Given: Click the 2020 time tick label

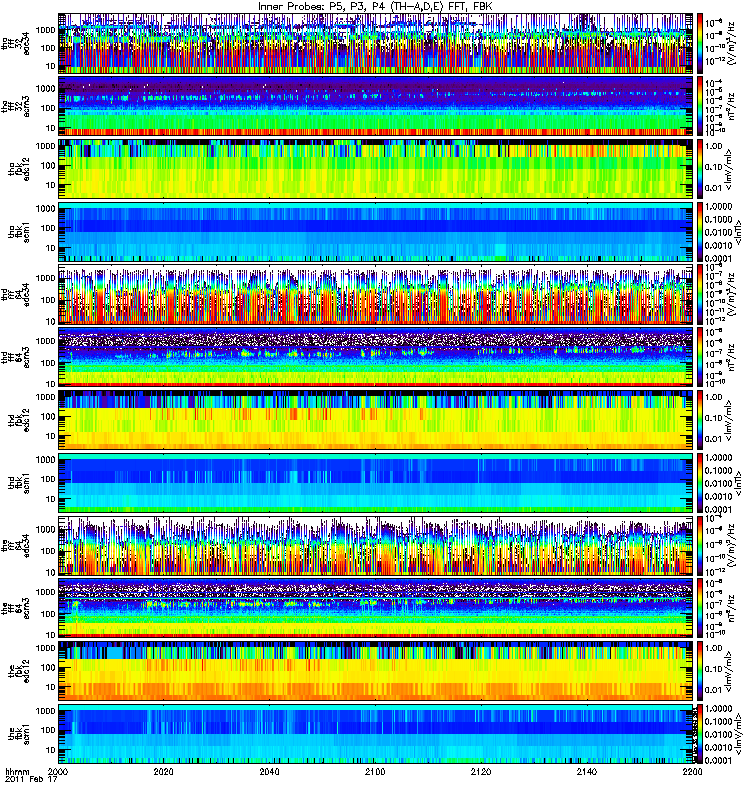Looking at the screenshot, I should point(164,771).
